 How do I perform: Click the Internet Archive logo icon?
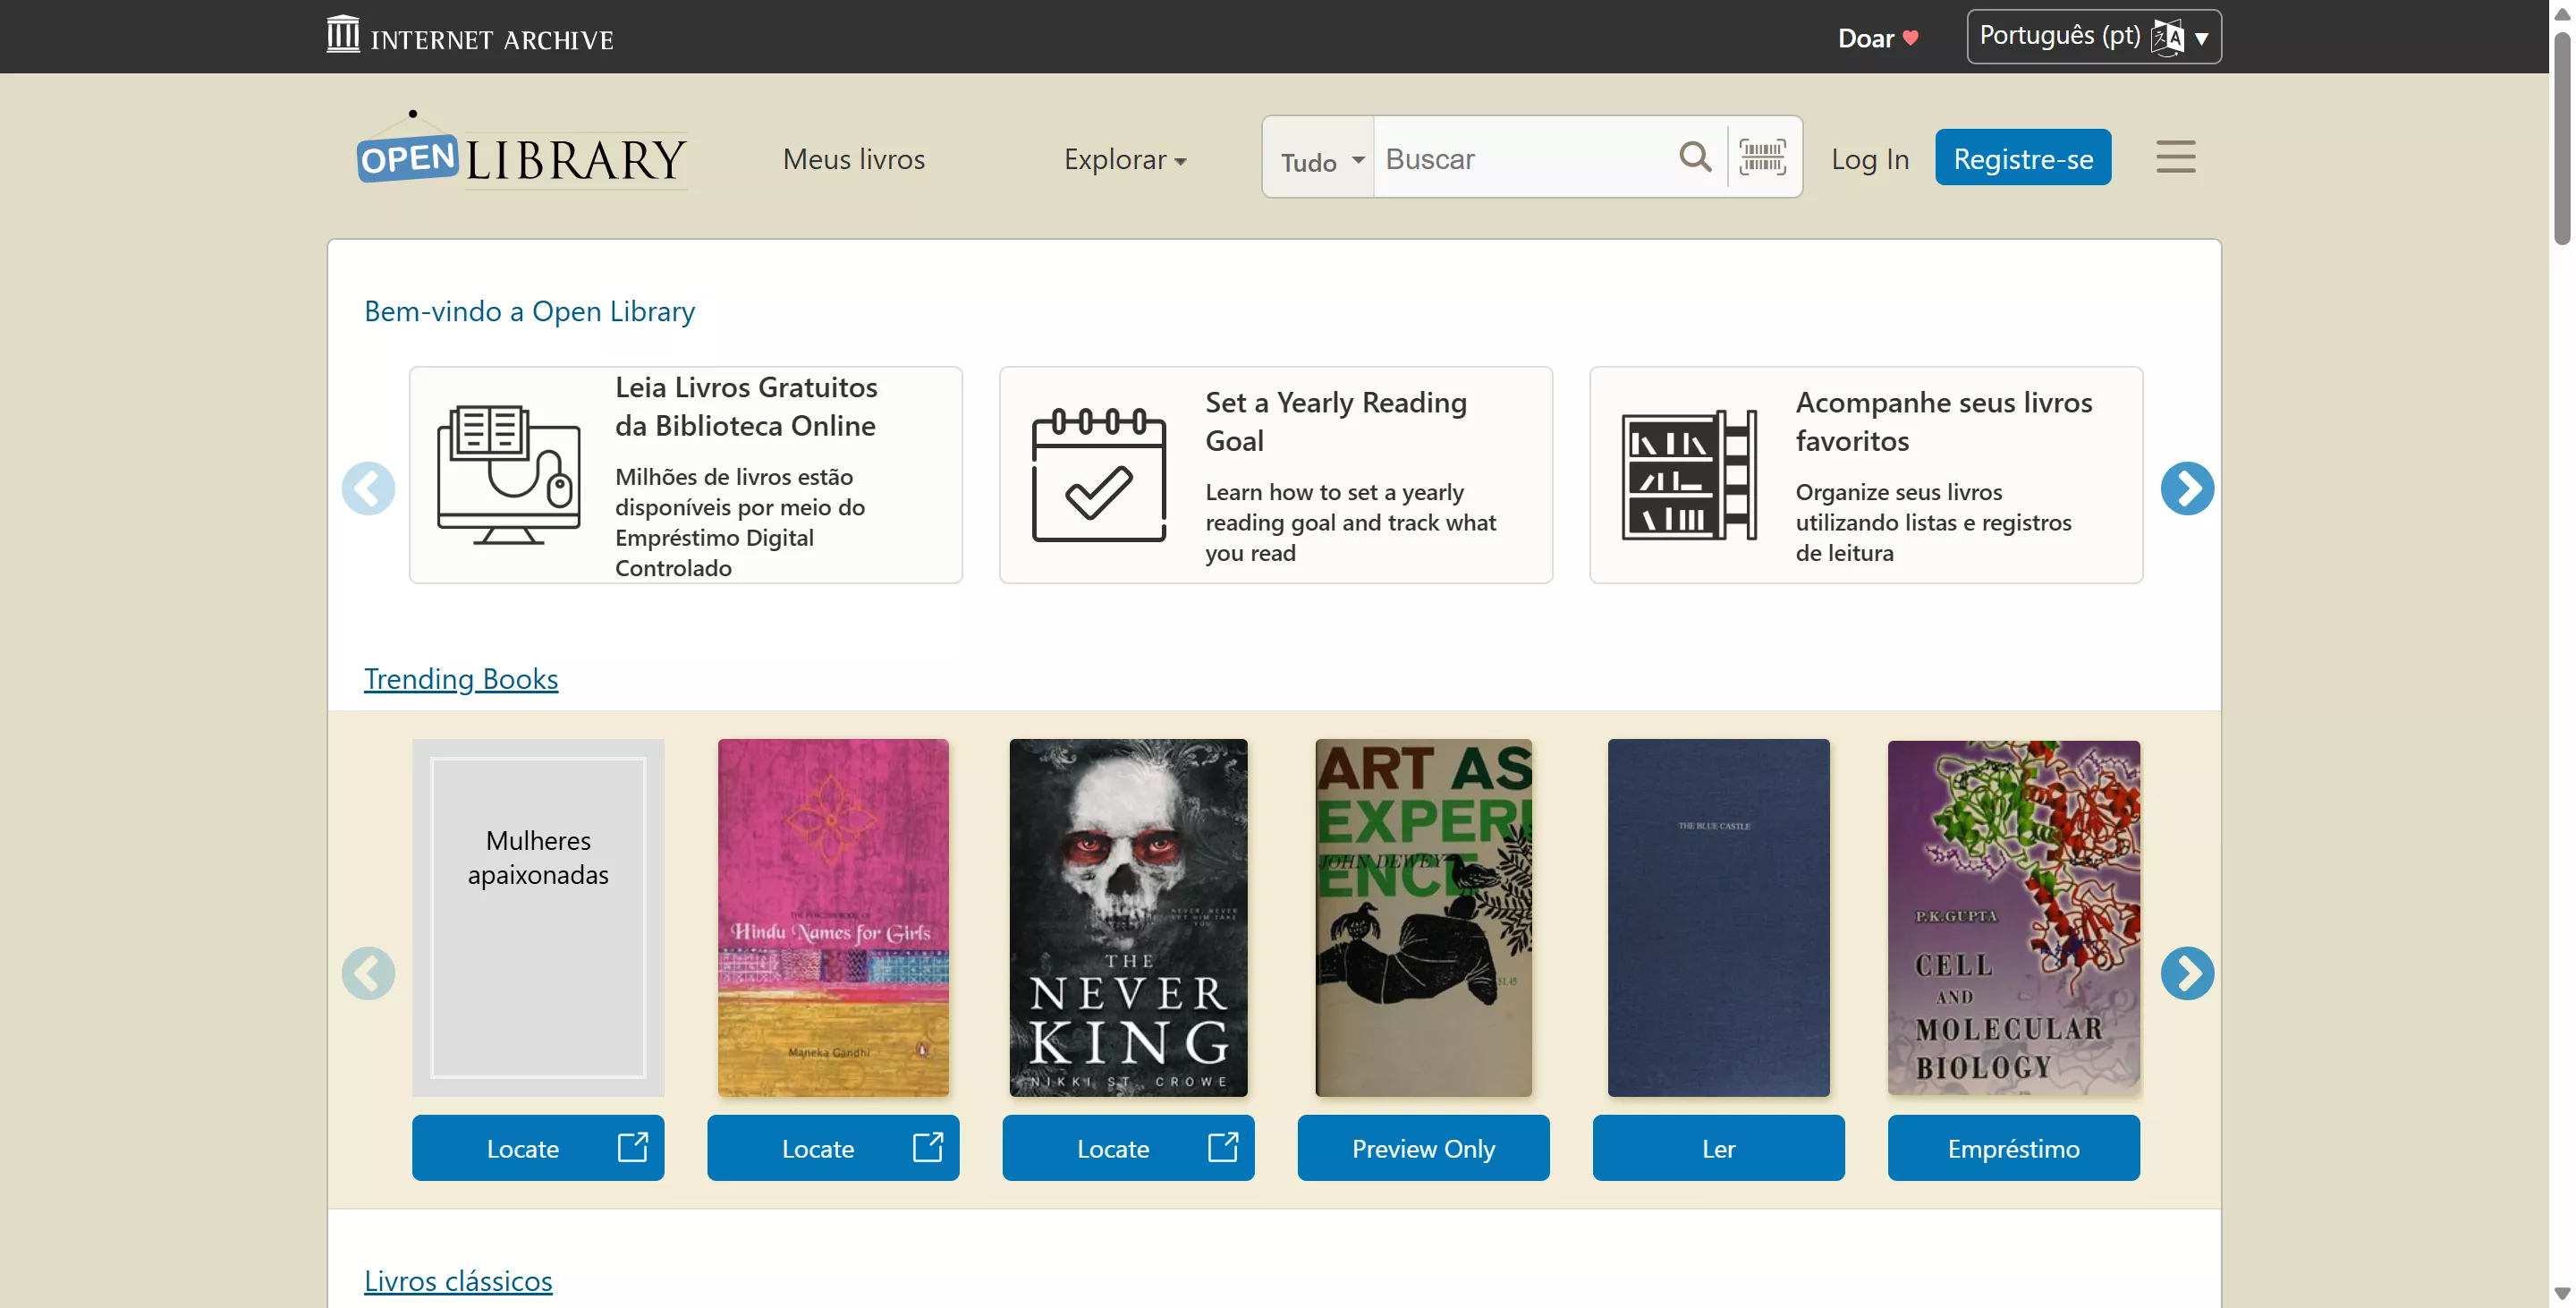(343, 35)
